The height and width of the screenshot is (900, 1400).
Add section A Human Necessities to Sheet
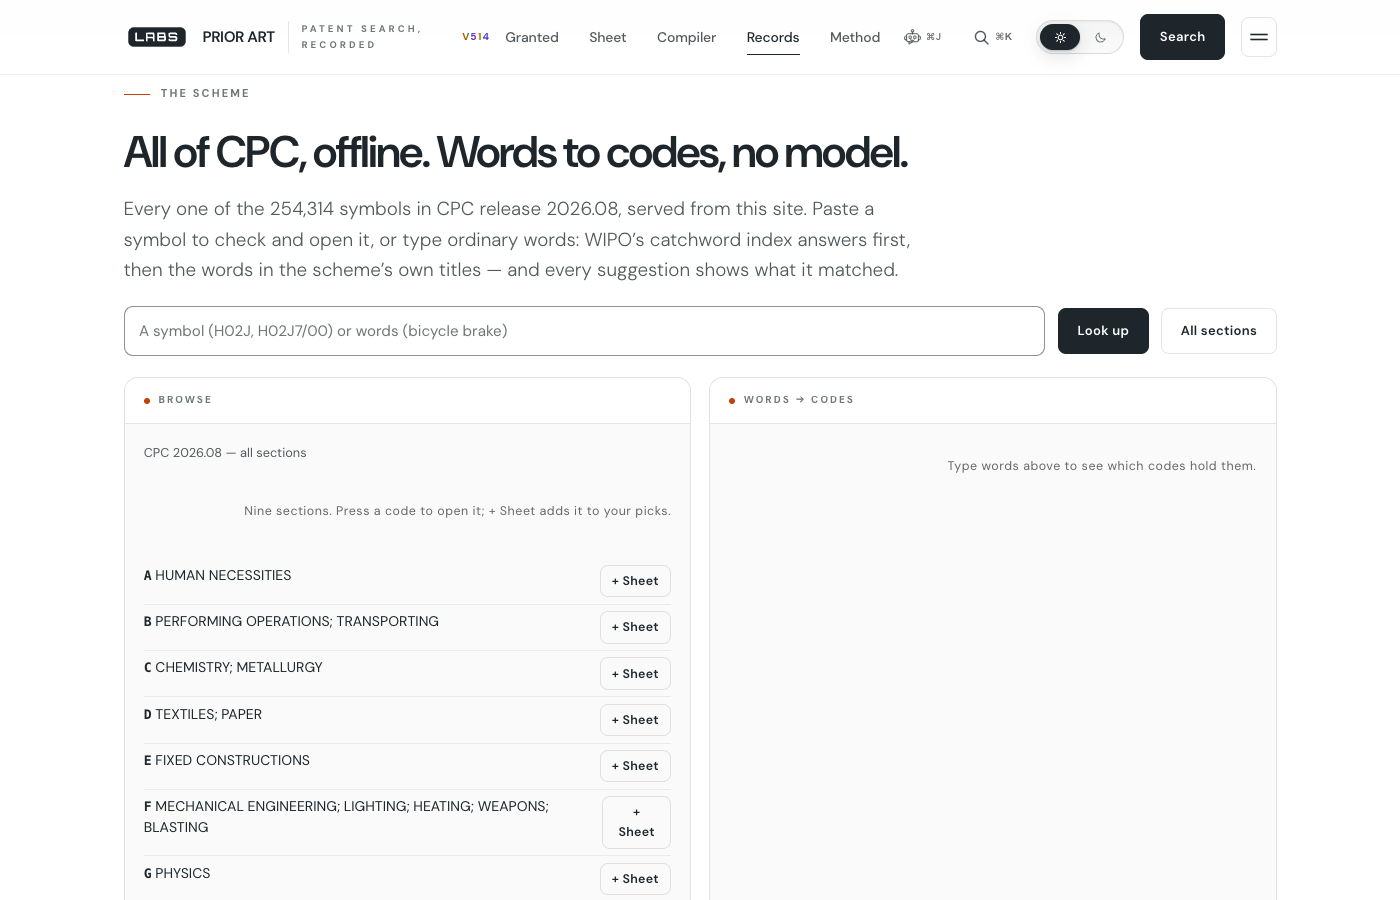pos(635,581)
